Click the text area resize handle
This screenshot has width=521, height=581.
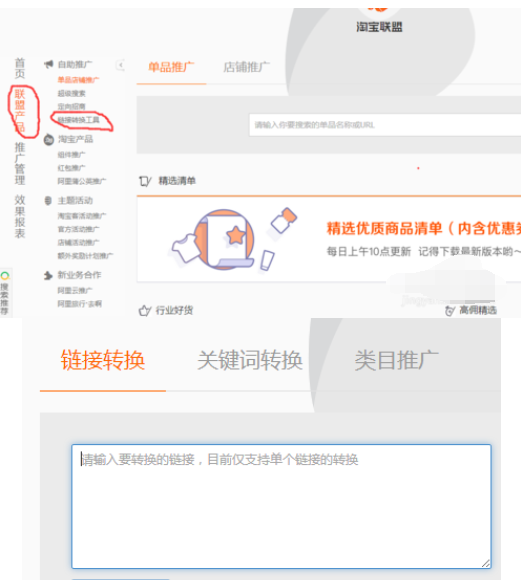pos(486,564)
